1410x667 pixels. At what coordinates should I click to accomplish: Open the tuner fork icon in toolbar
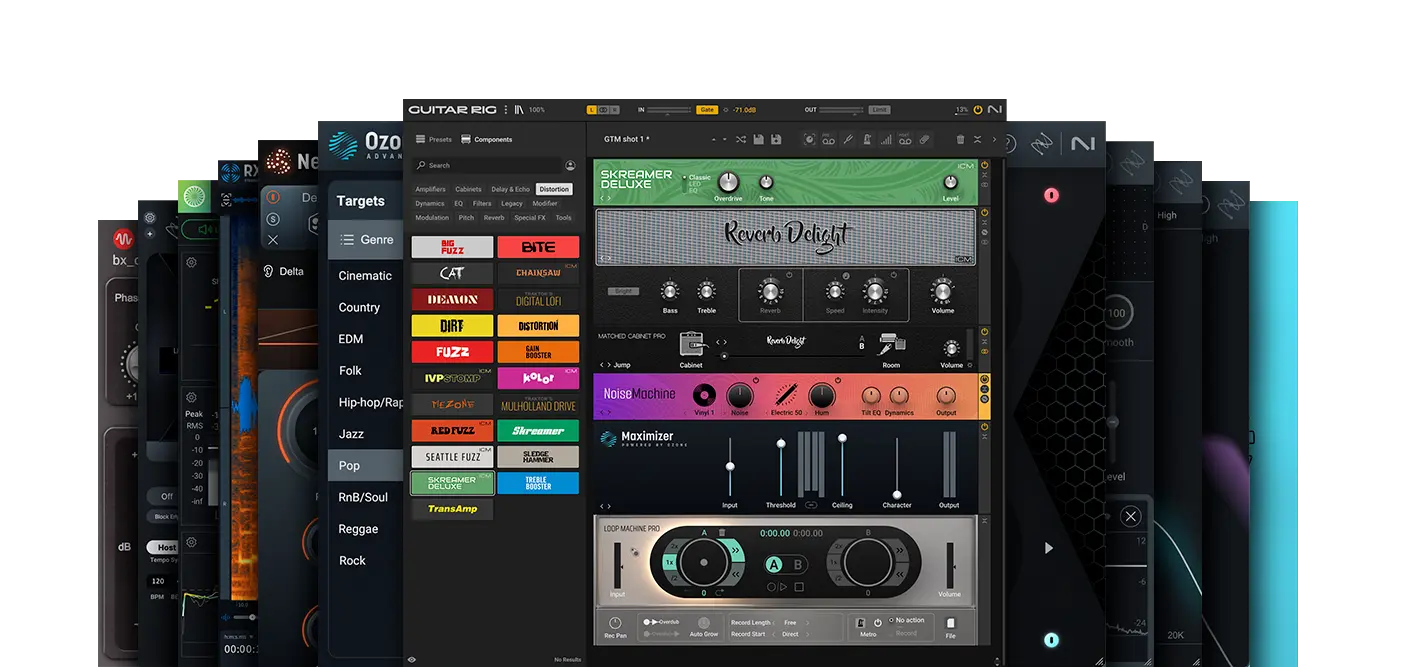848,139
